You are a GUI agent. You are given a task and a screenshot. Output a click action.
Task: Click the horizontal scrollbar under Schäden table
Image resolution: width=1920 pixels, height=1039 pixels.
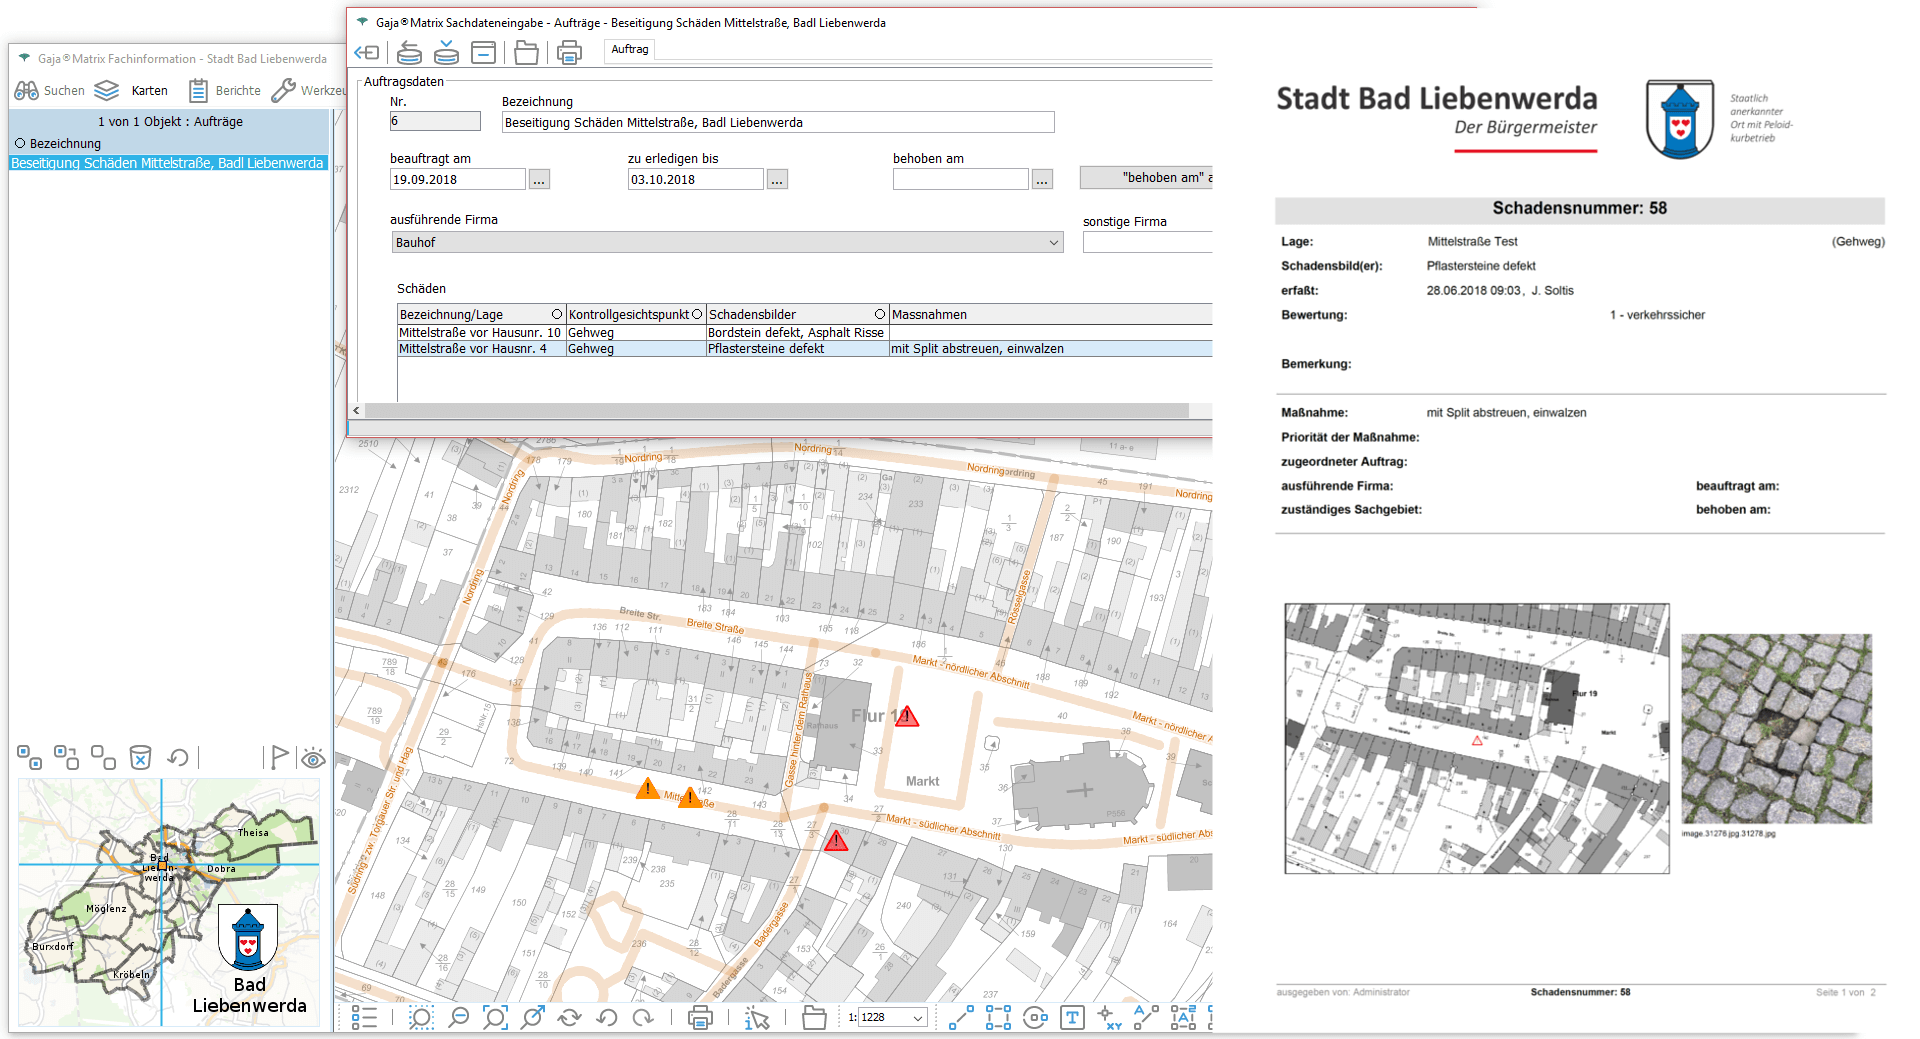coord(775,411)
